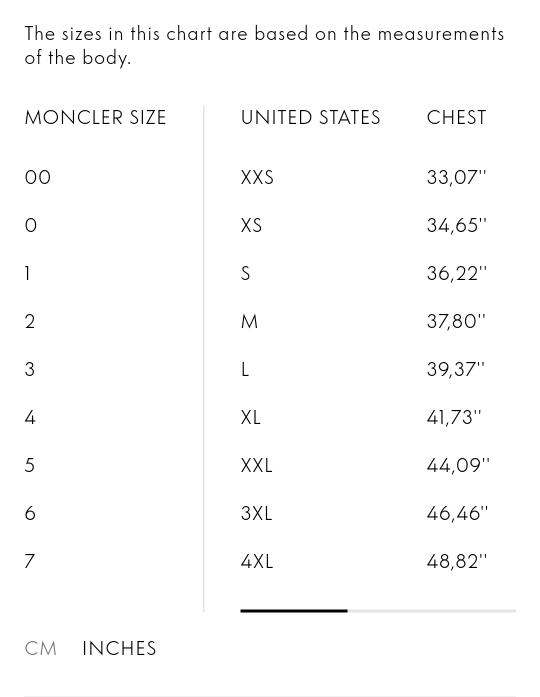Screen dimensions: 540x697
Task: Click chest measurement 48,82"
Action: [x=457, y=561]
